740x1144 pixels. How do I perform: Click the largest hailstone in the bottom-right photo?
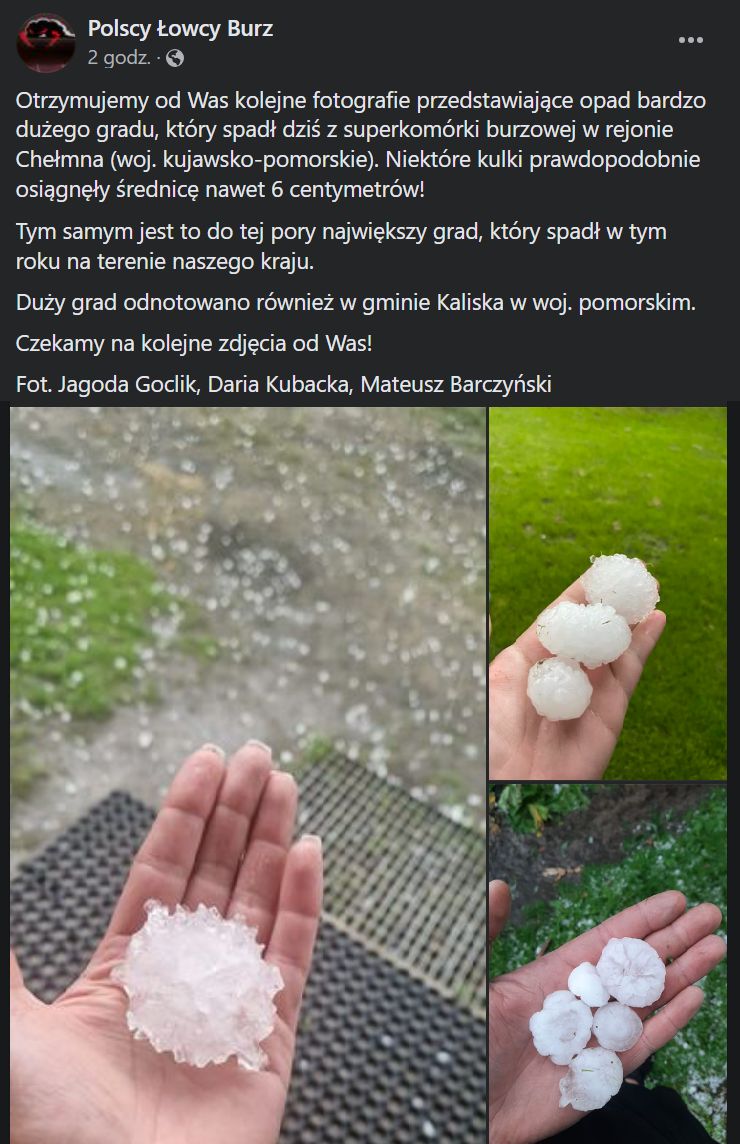tap(631, 973)
